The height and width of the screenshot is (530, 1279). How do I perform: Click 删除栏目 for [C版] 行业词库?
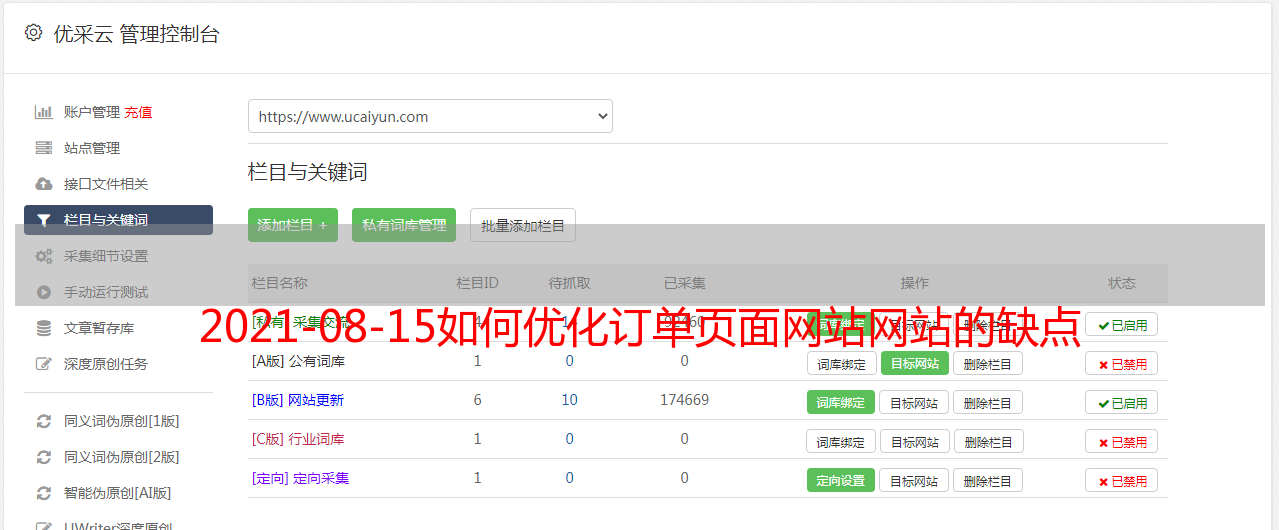click(x=988, y=441)
